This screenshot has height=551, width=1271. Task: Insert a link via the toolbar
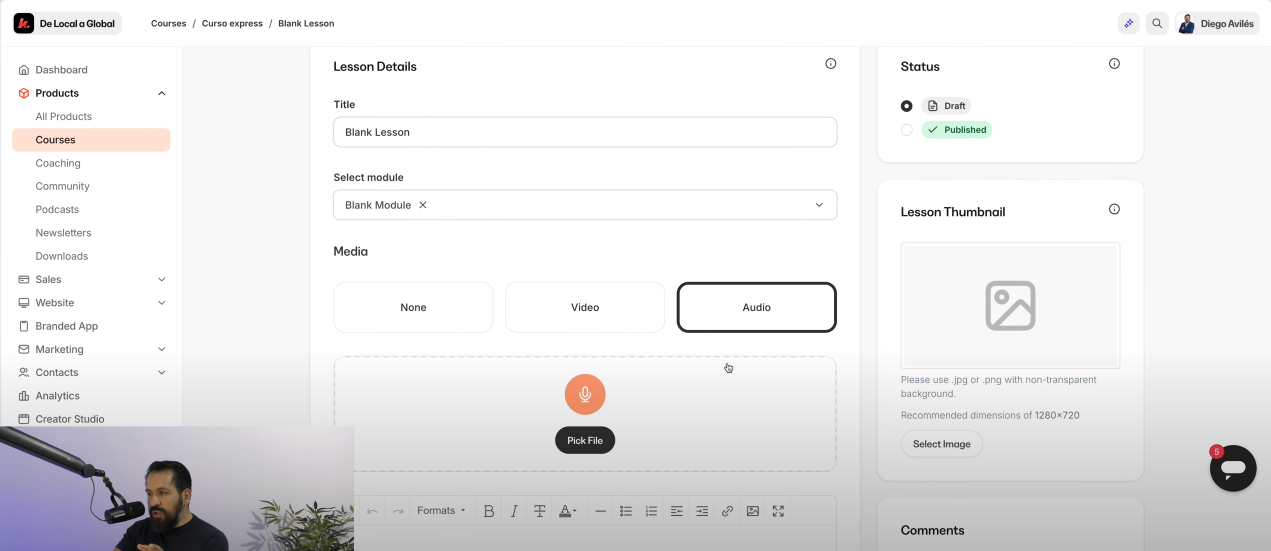[727, 511]
